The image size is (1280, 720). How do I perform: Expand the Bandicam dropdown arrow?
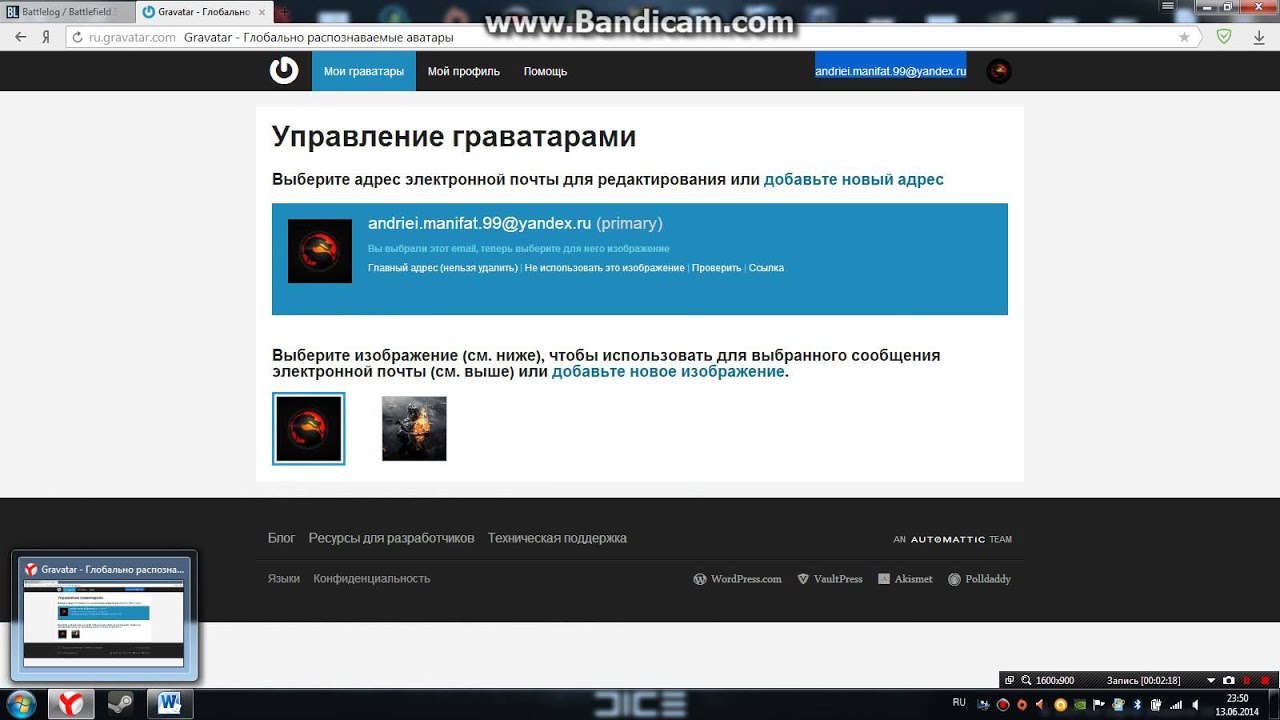click(1211, 680)
